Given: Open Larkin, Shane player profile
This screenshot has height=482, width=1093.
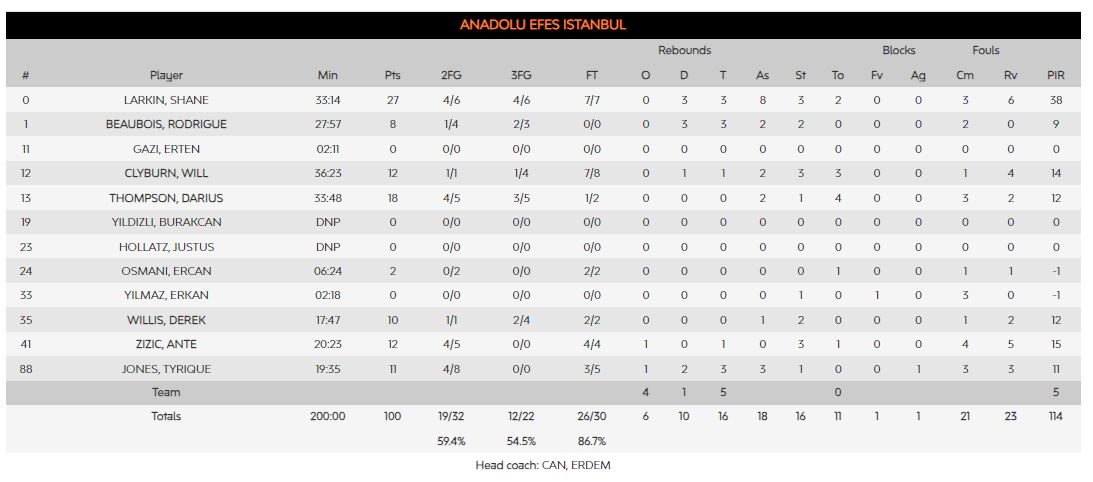Looking at the screenshot, I should [166, 100].
